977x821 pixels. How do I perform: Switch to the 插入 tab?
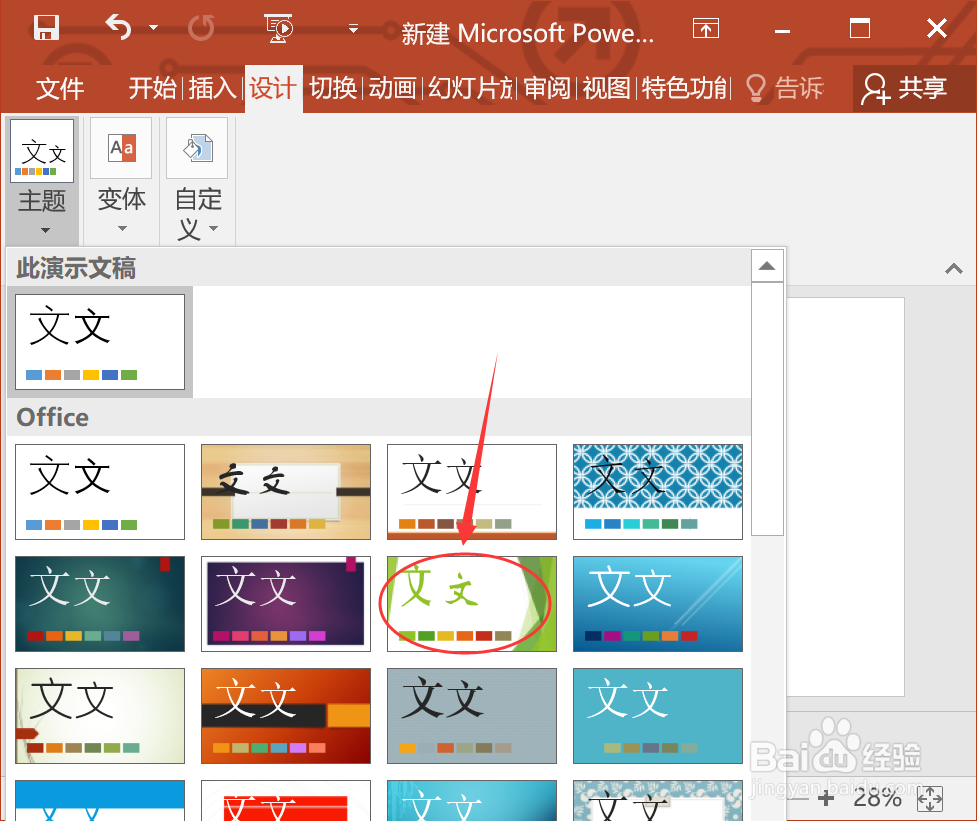[x=212, y=88]
